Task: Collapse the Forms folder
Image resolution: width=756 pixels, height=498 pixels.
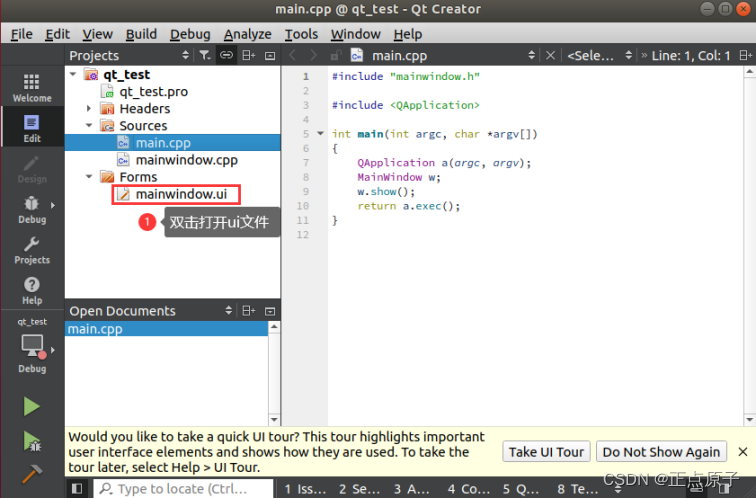Action: [89, 176]
